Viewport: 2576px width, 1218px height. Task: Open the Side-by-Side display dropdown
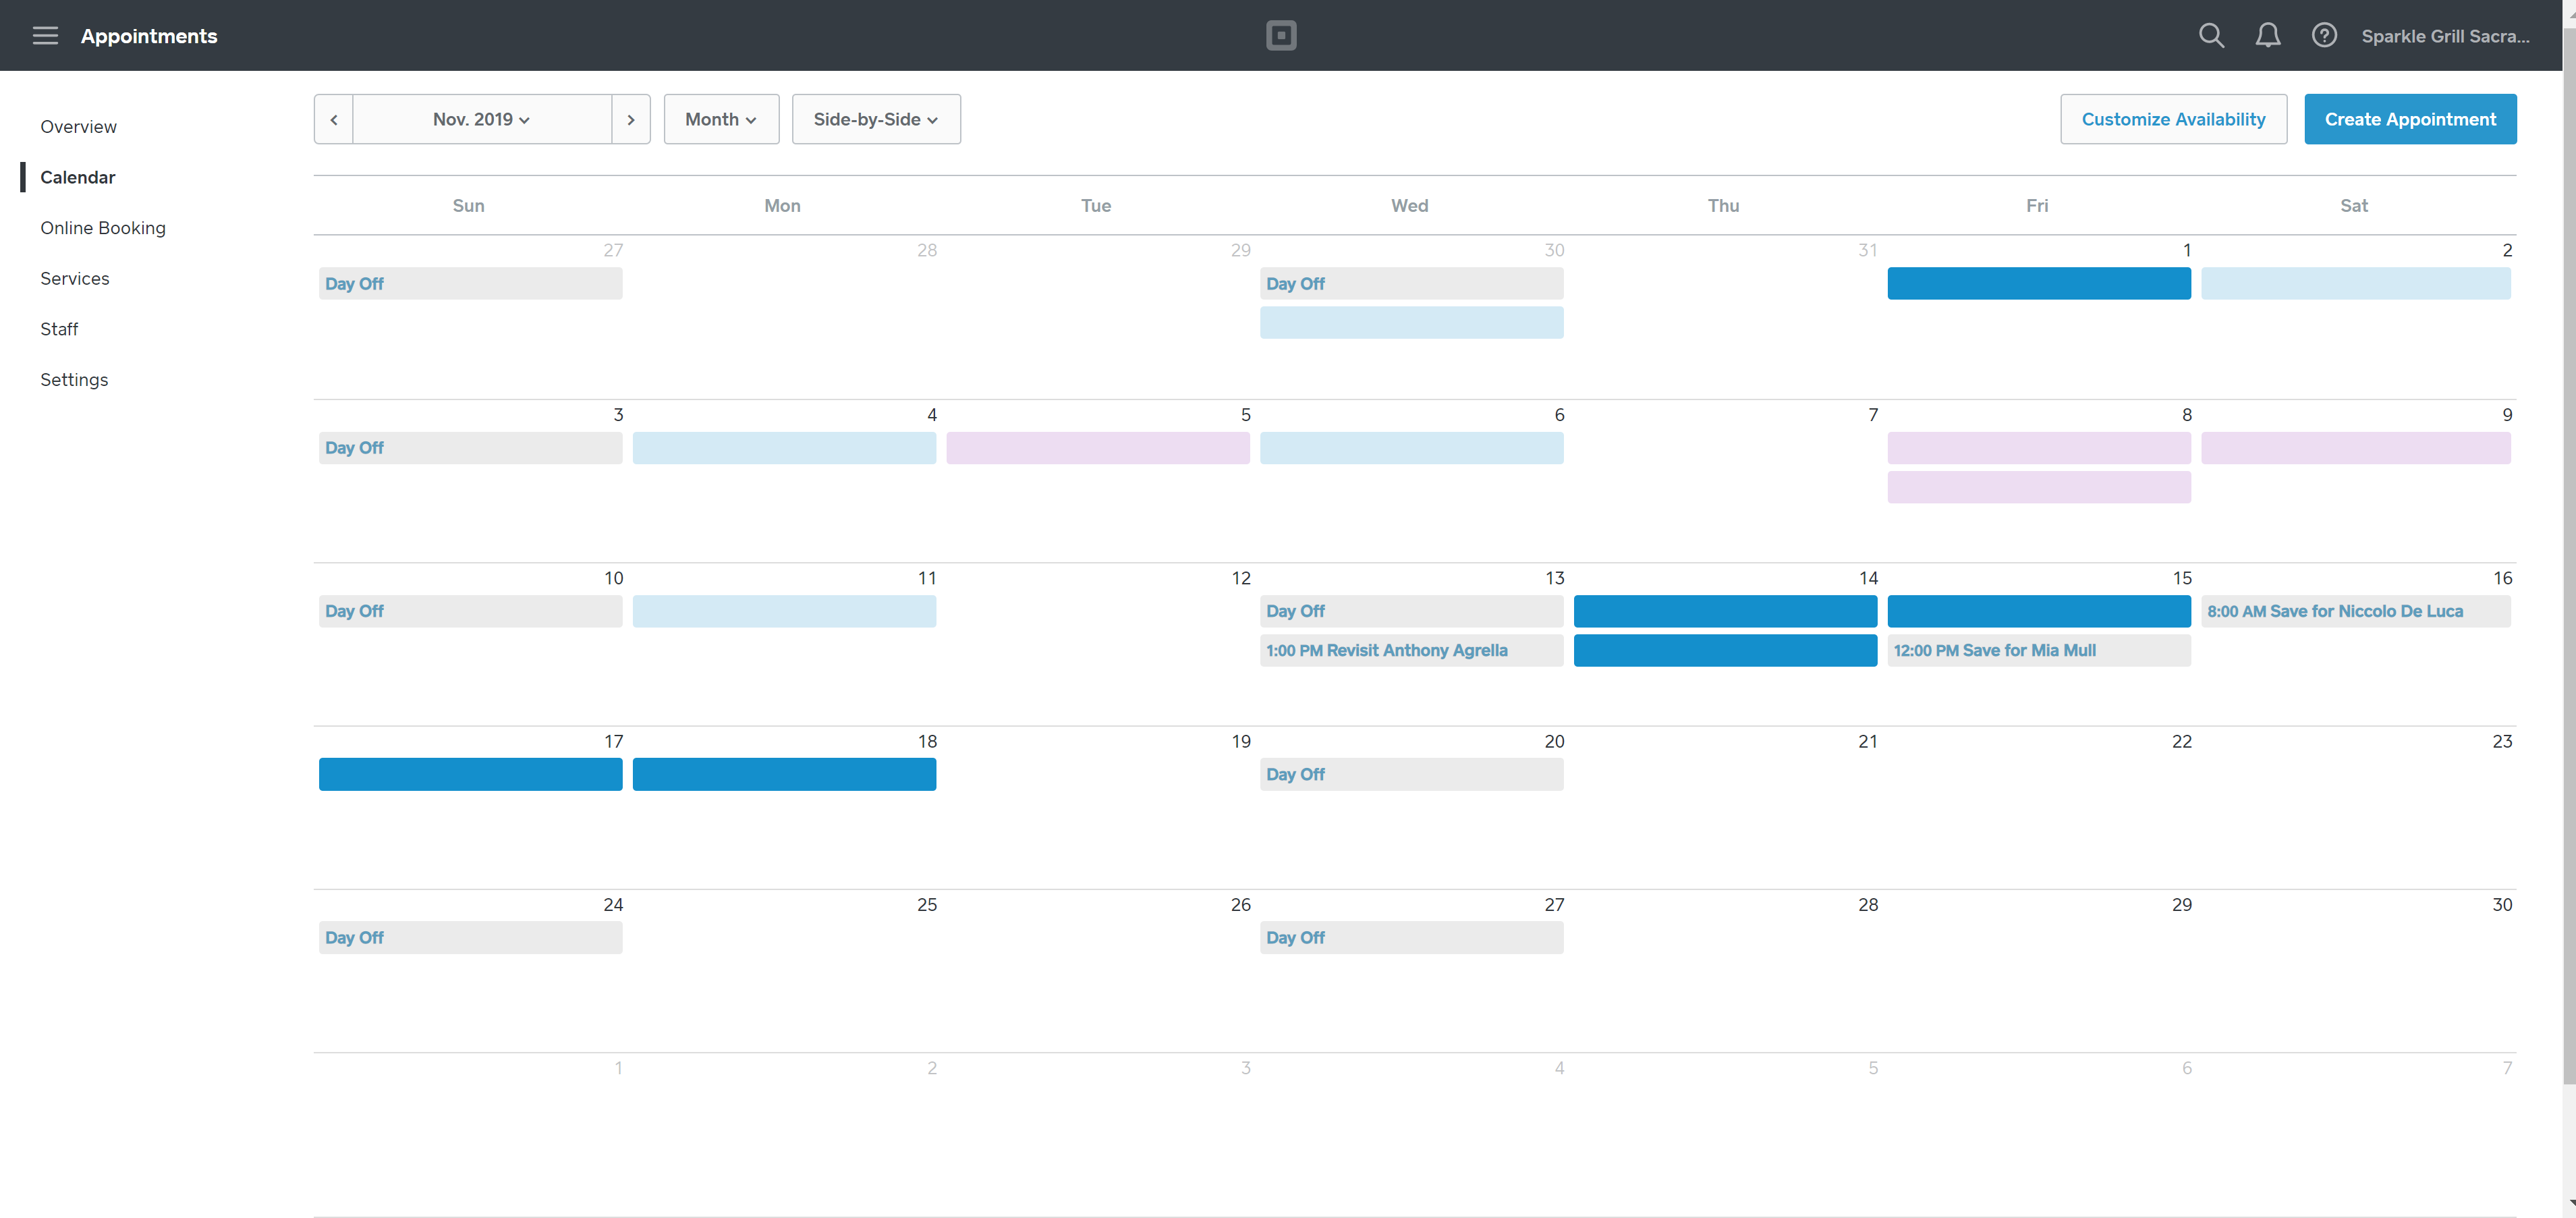(875, 118)
